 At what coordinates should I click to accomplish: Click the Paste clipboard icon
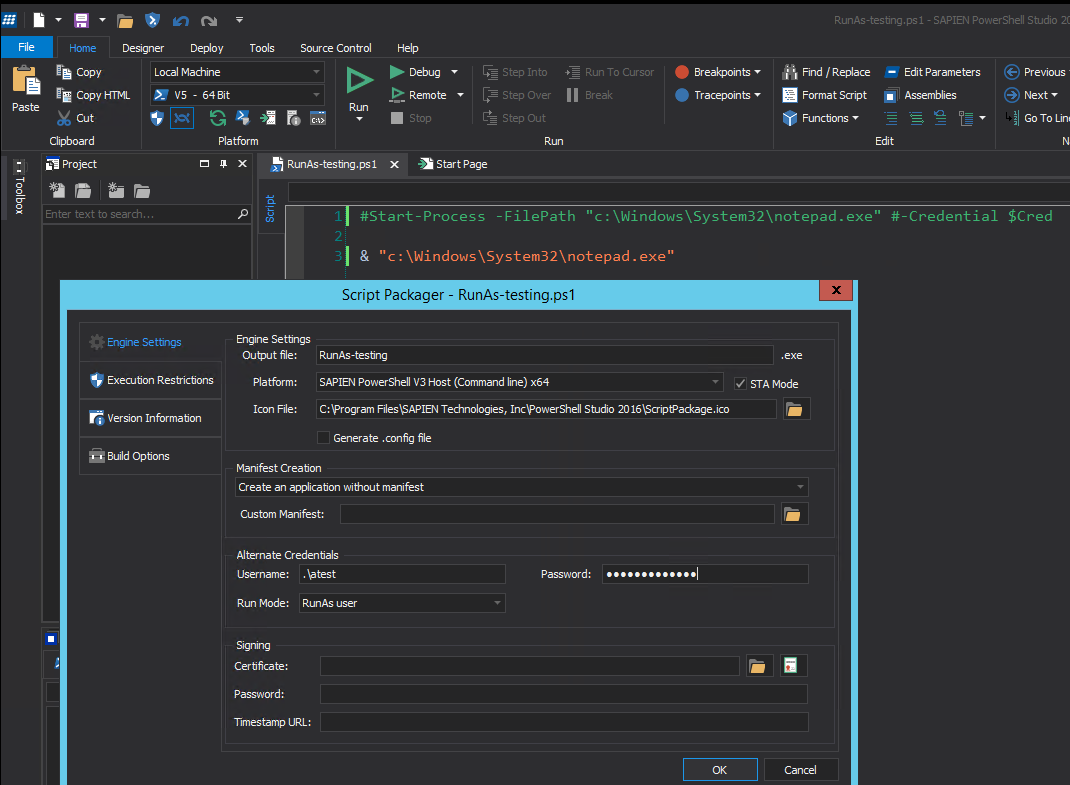click(26, 82)
